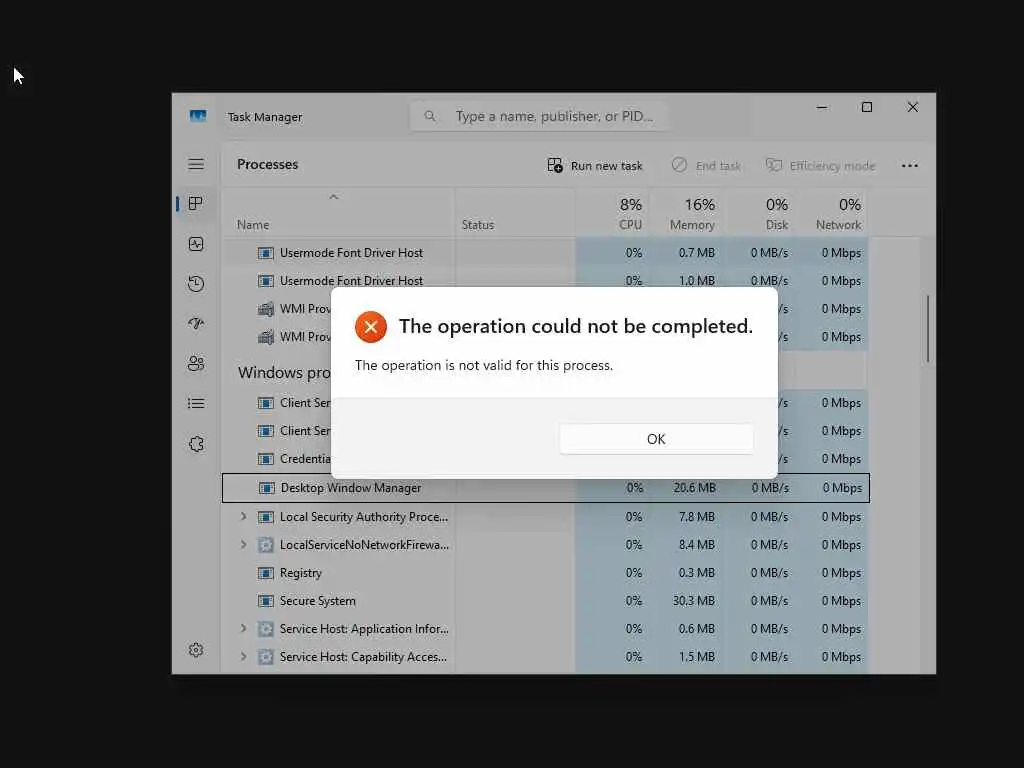Open the App history sidebar icon
1024x768 pixels.
tap(196, 284)
